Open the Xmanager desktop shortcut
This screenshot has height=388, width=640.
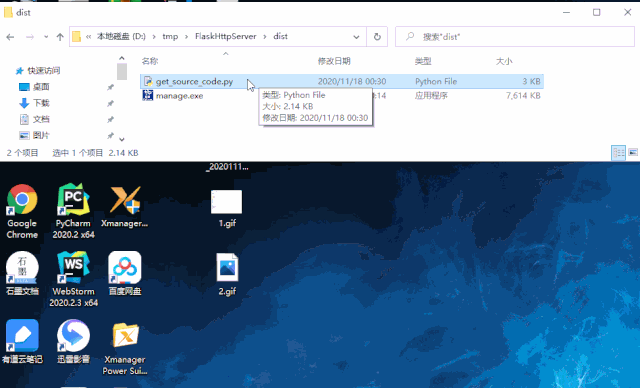(x=124, y=206)
